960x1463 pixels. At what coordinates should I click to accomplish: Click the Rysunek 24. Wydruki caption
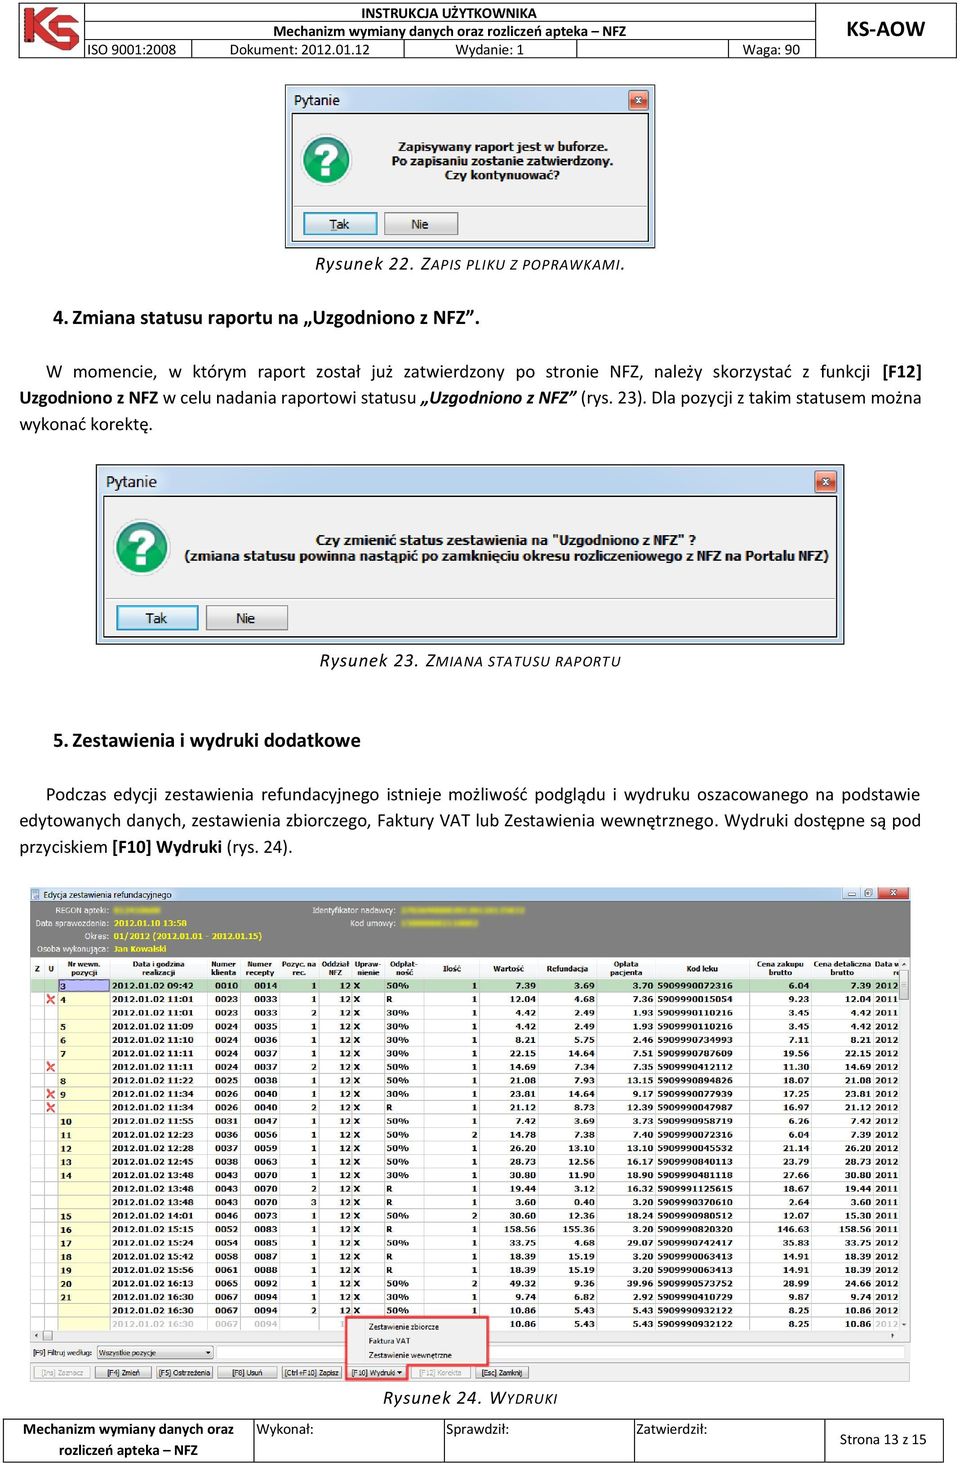coord(470,1398)
